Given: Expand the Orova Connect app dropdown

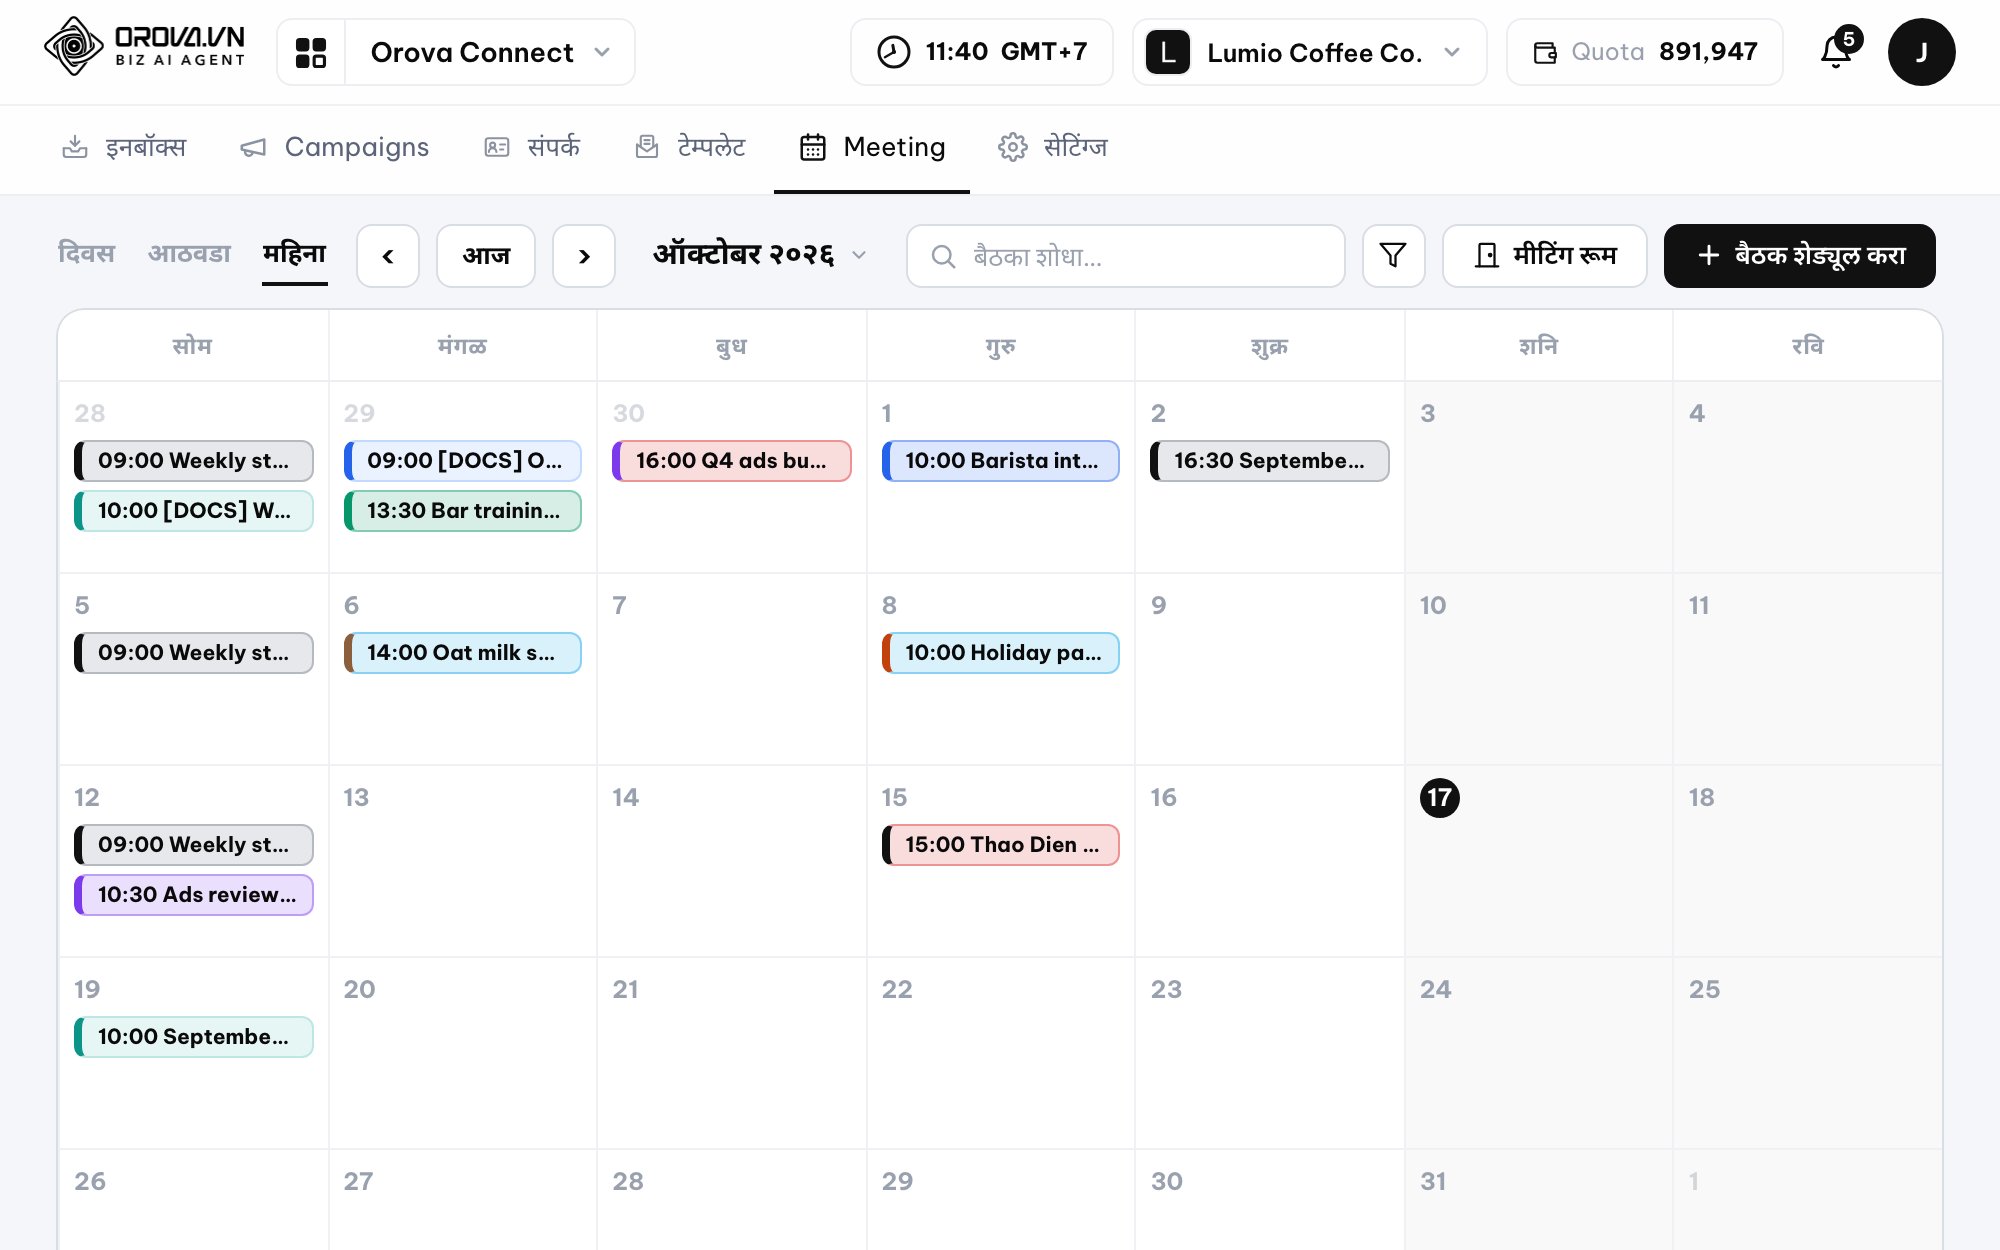Looking at the screenshot, I should point(490,52).
